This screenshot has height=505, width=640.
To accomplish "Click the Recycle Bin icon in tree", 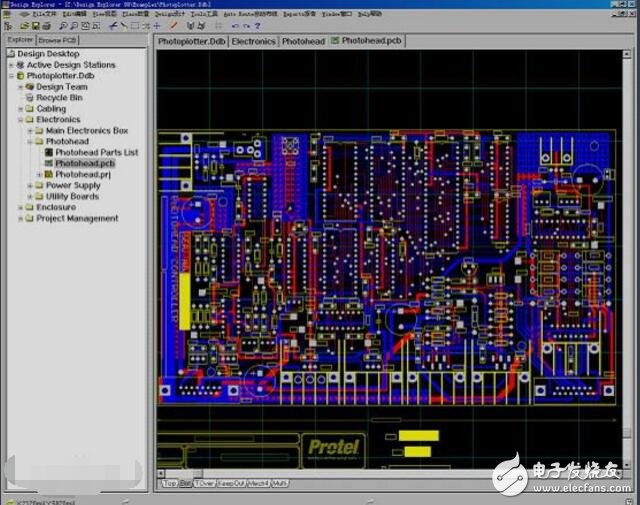I will (30, 98).
